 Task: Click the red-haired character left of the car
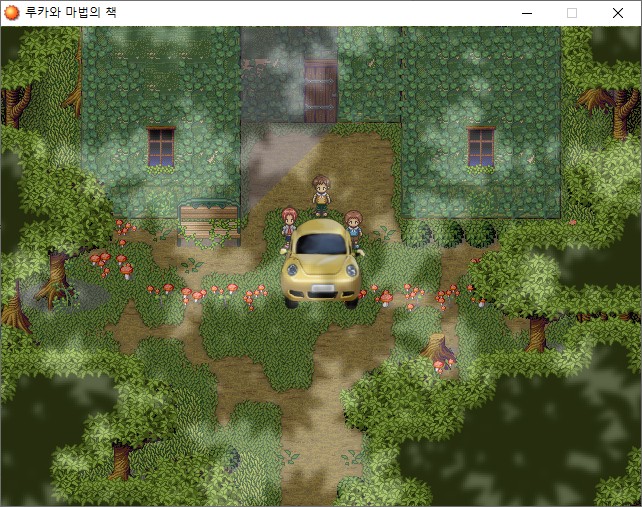tap(289, 226)
